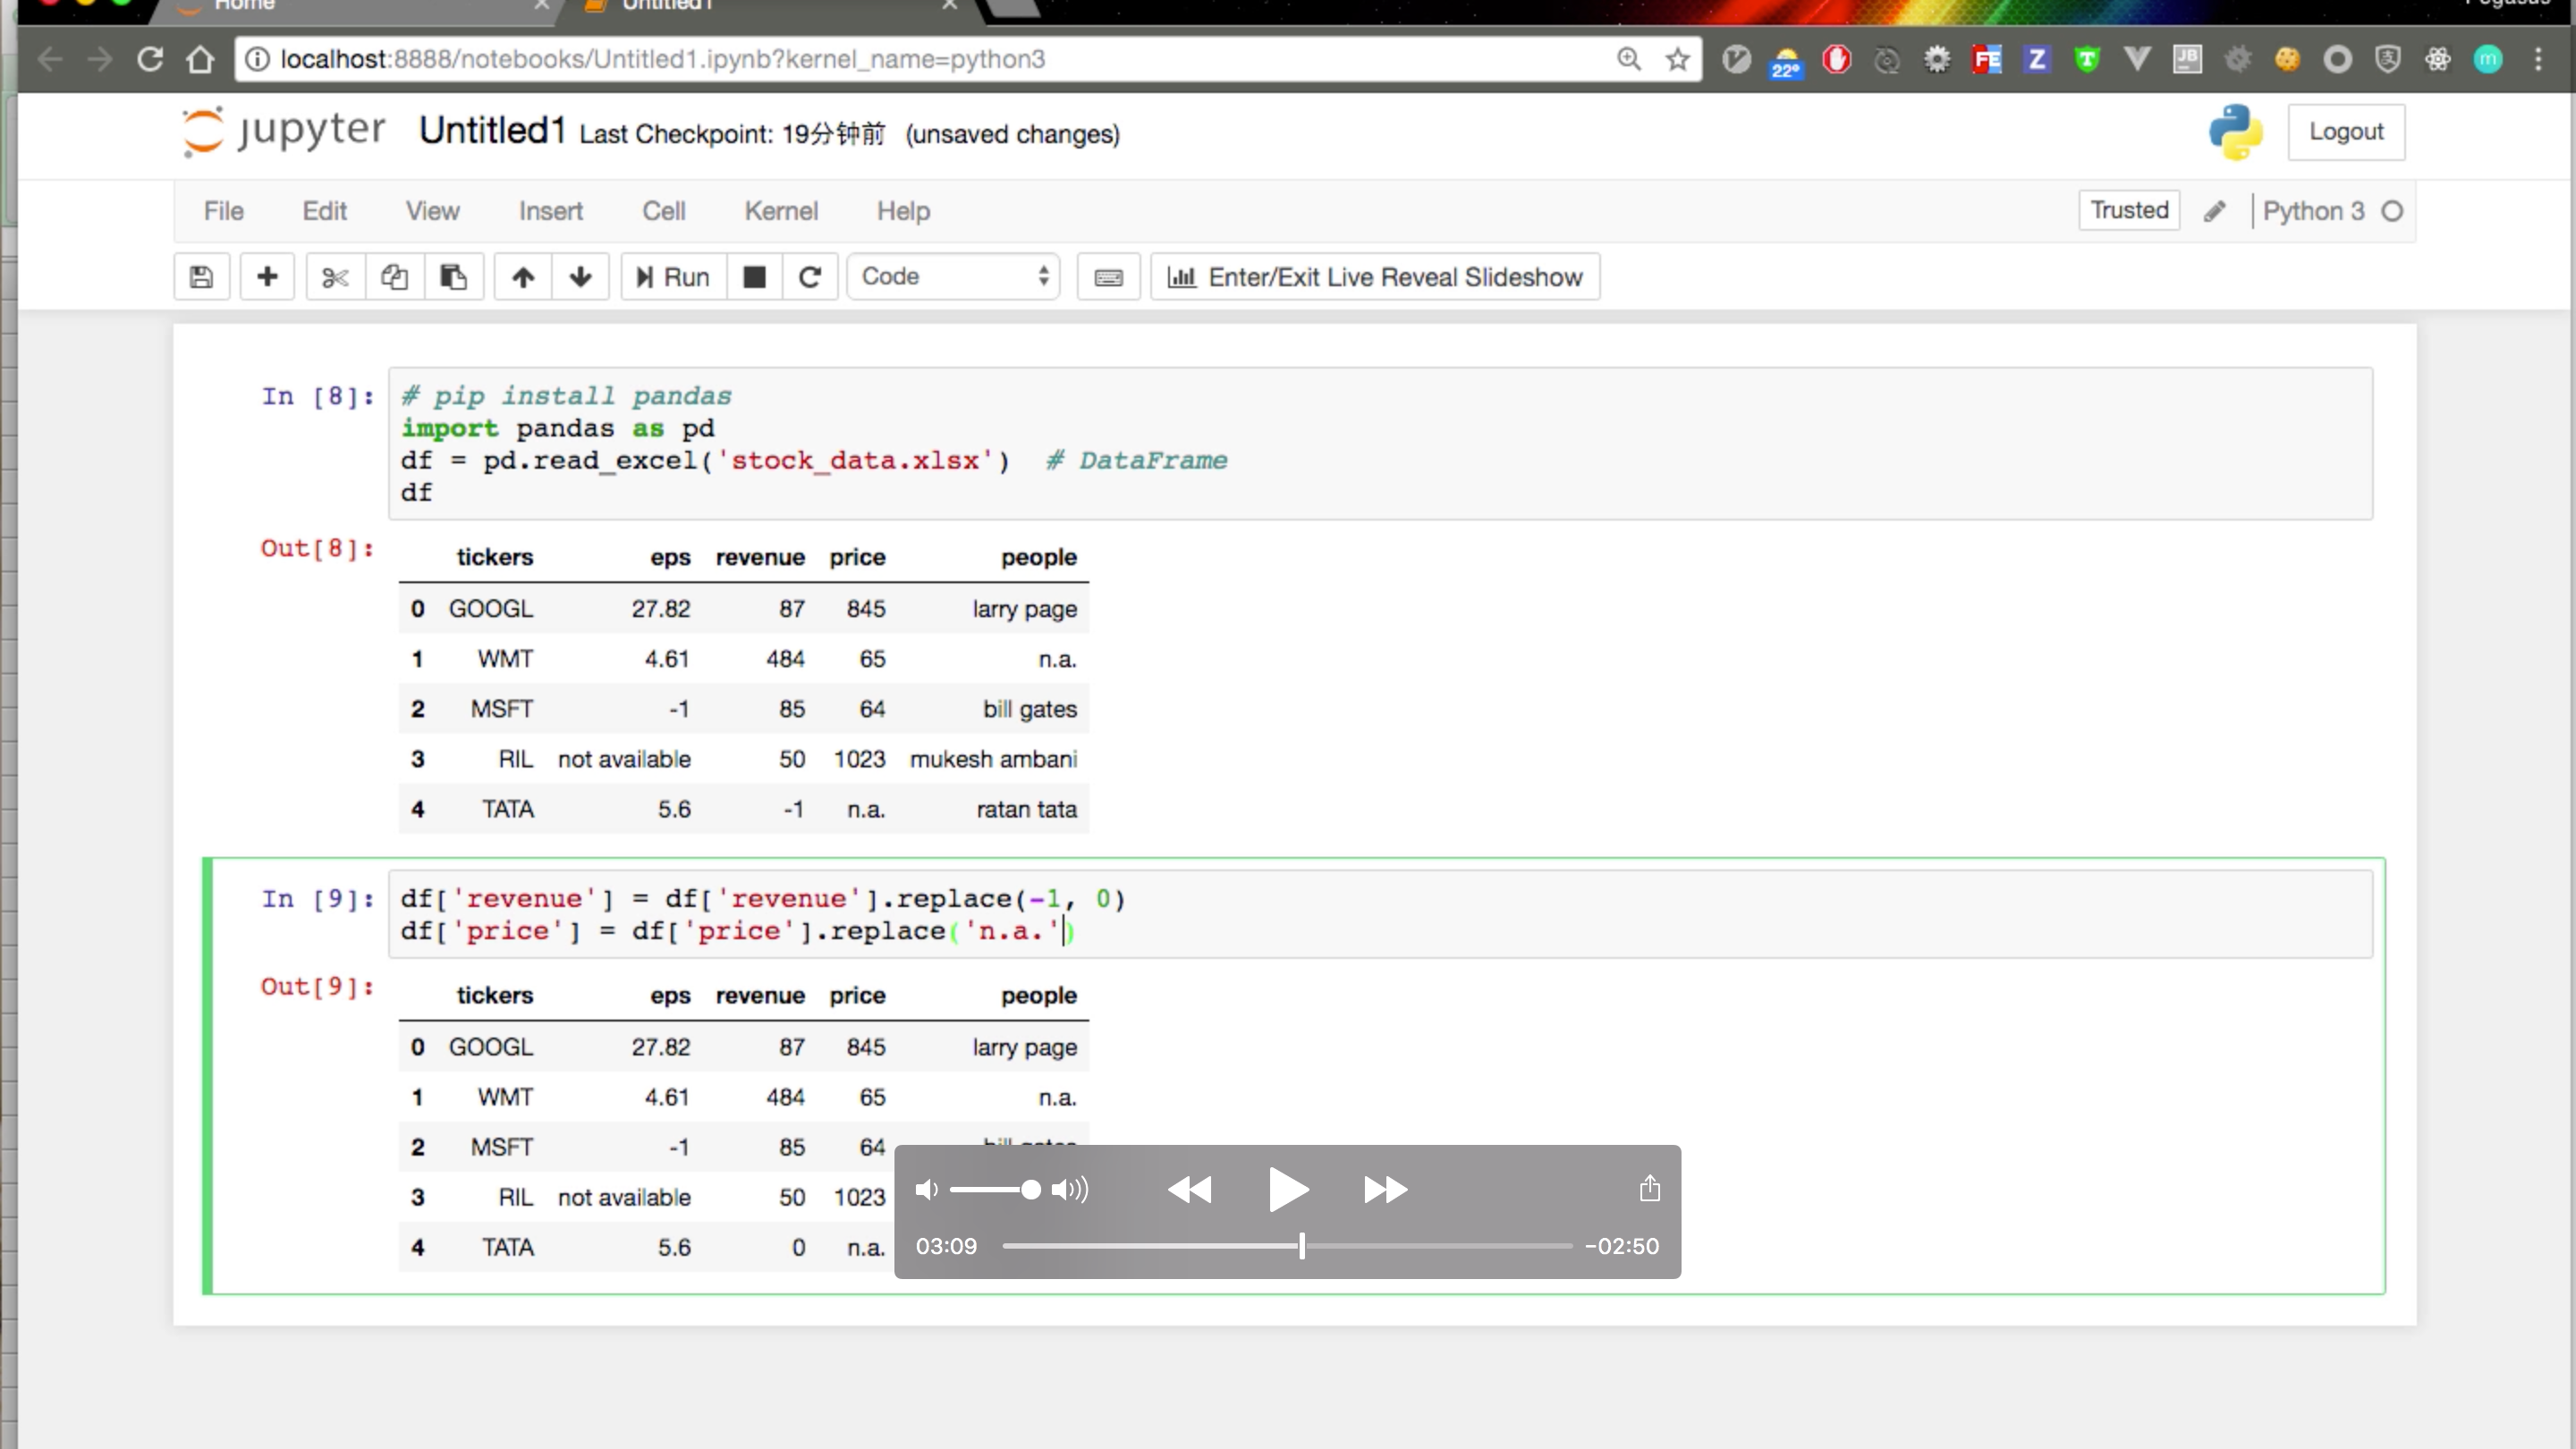Cut selected cells with scissors icon
The image size is (2576, 1449).
(x=335, y=277)
